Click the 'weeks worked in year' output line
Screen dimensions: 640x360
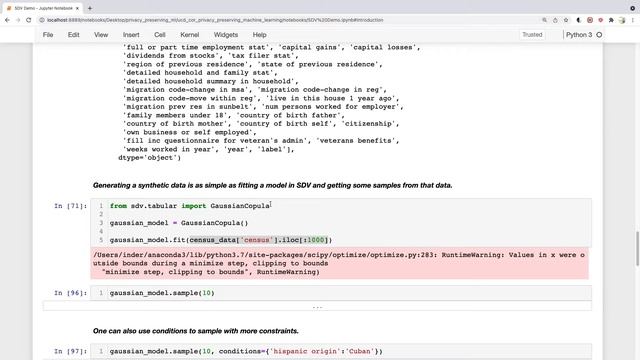pyautogui.click(x=209, y=149)
